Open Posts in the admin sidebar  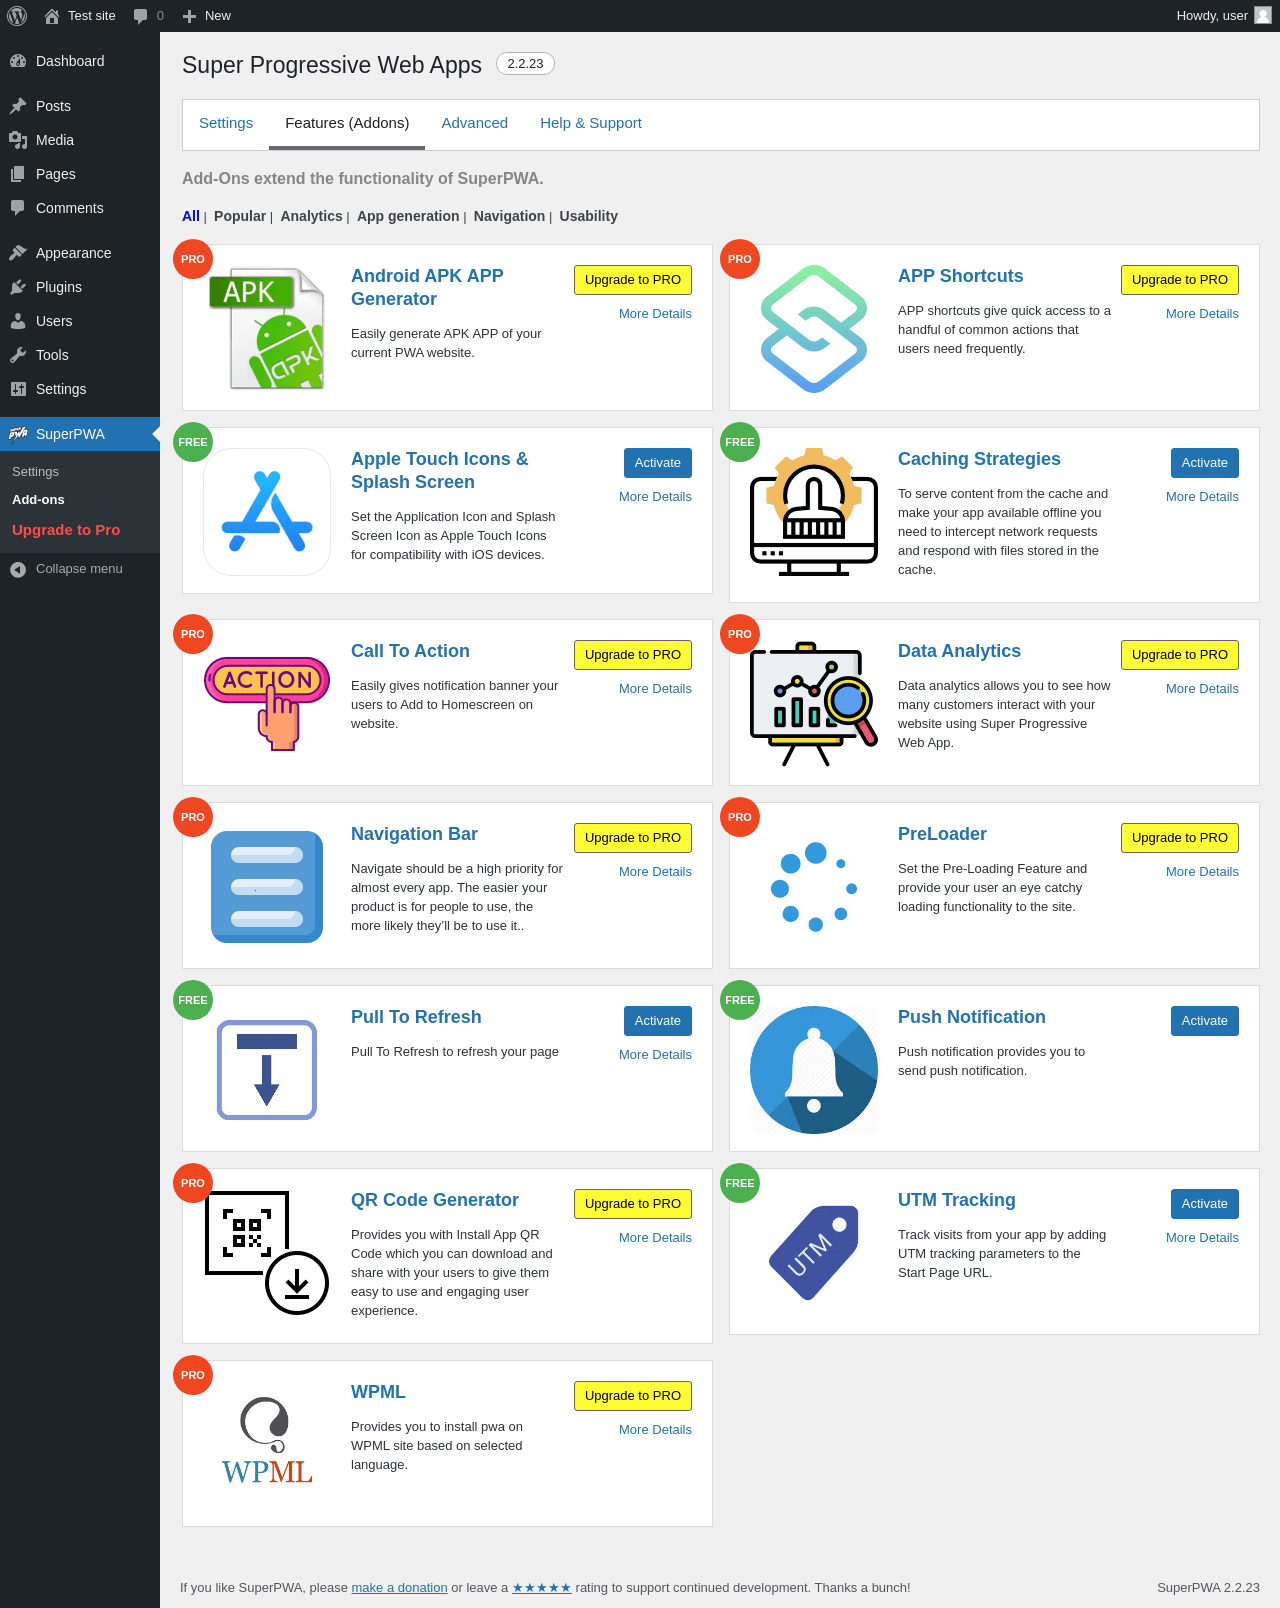(80, 106)
